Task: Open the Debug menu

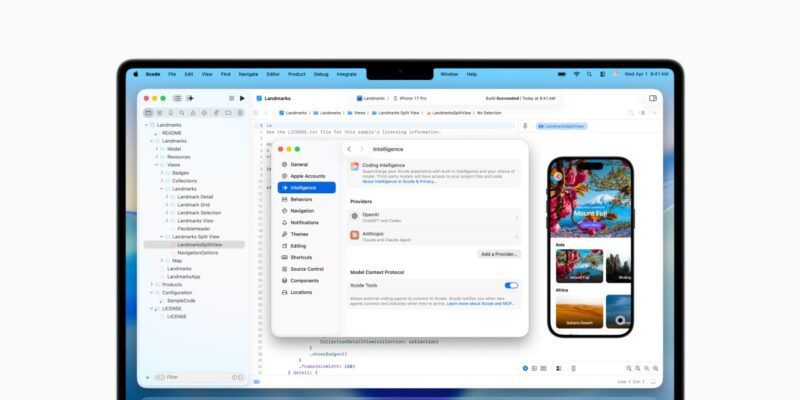Action: tap(321, 74)
